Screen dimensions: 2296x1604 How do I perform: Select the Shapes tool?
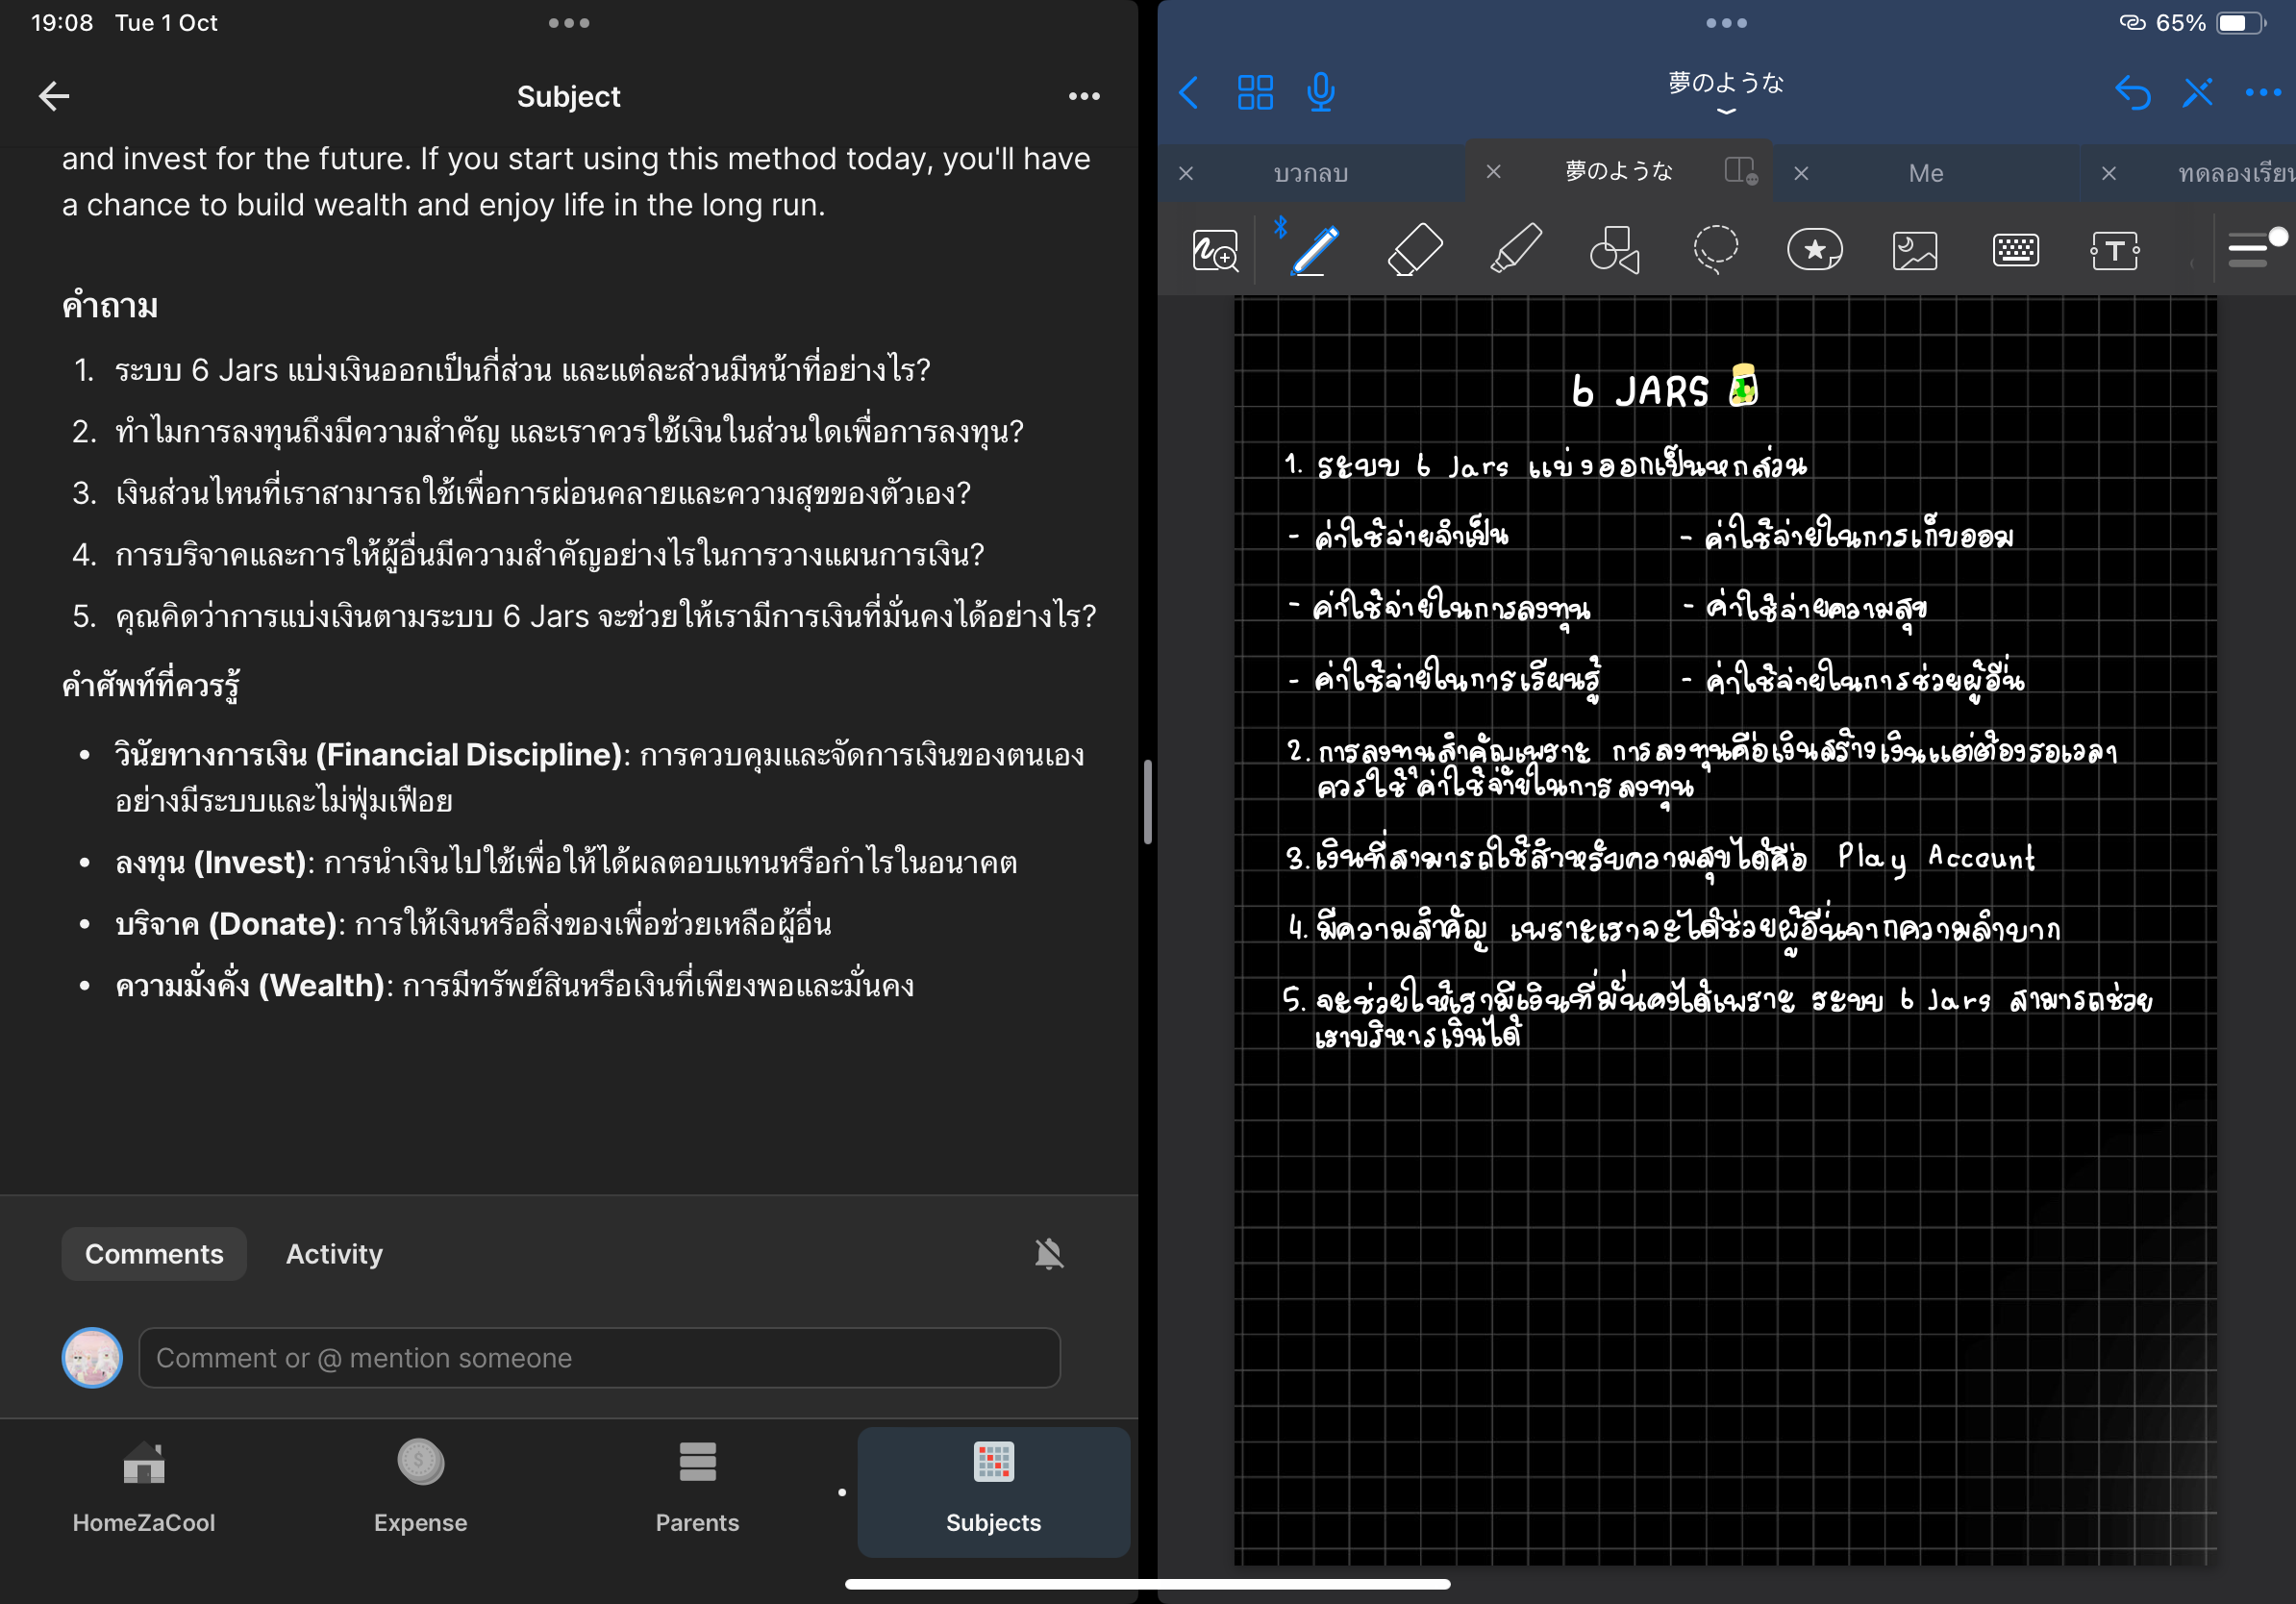(x=1614, y=250)
